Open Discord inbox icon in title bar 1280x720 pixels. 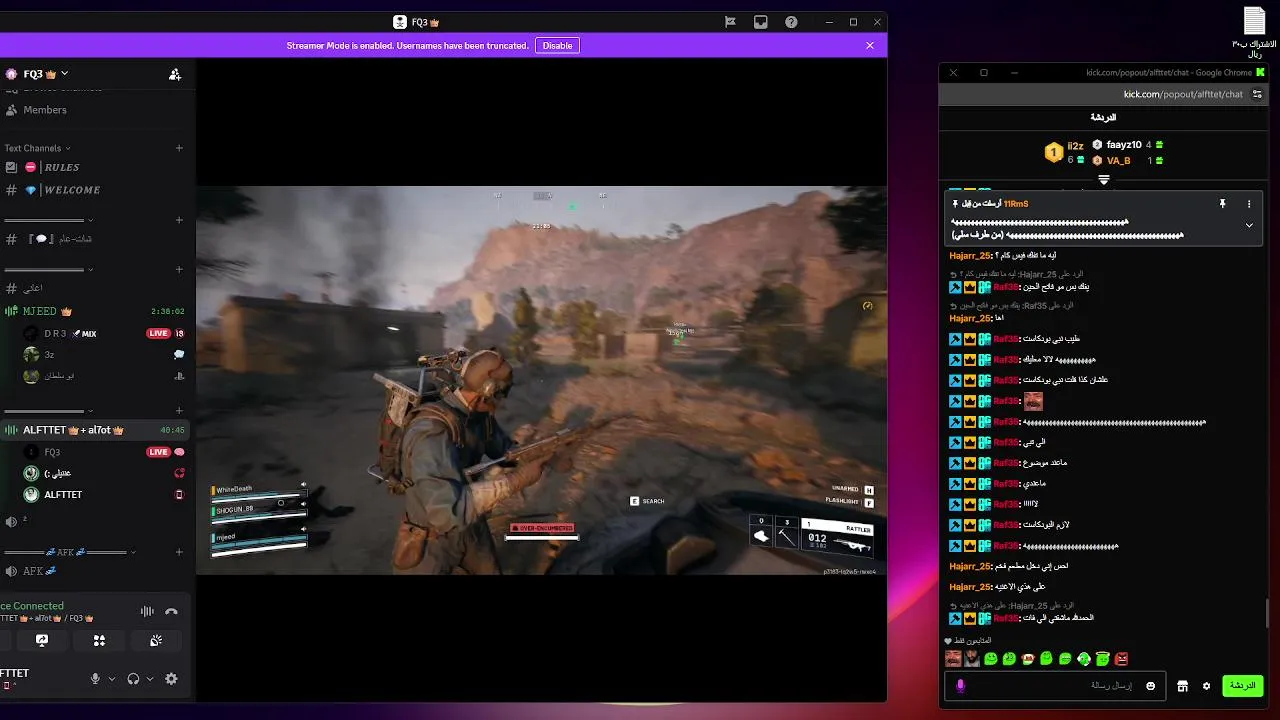pos(760,22)
